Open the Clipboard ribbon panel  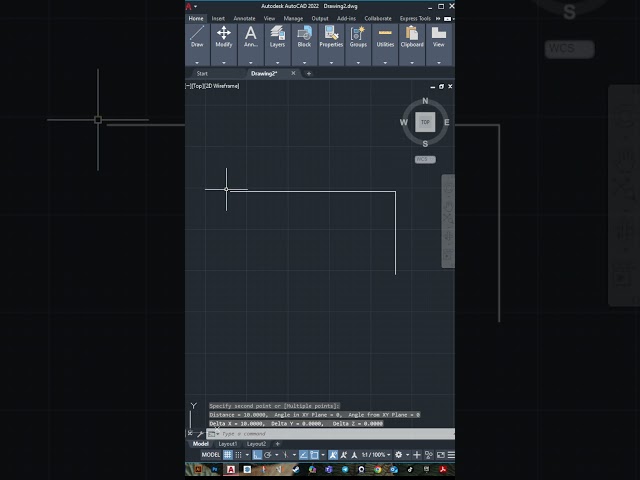412,44
